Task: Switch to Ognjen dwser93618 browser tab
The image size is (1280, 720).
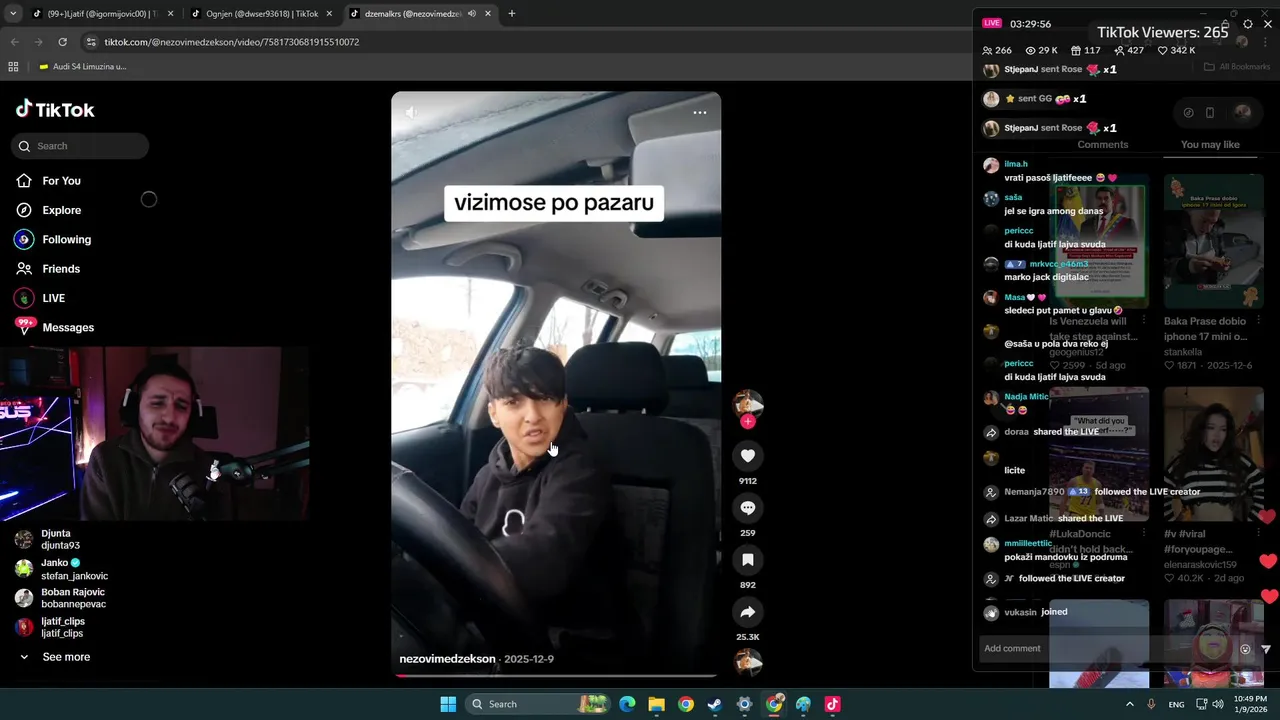Action: [261, 14]
